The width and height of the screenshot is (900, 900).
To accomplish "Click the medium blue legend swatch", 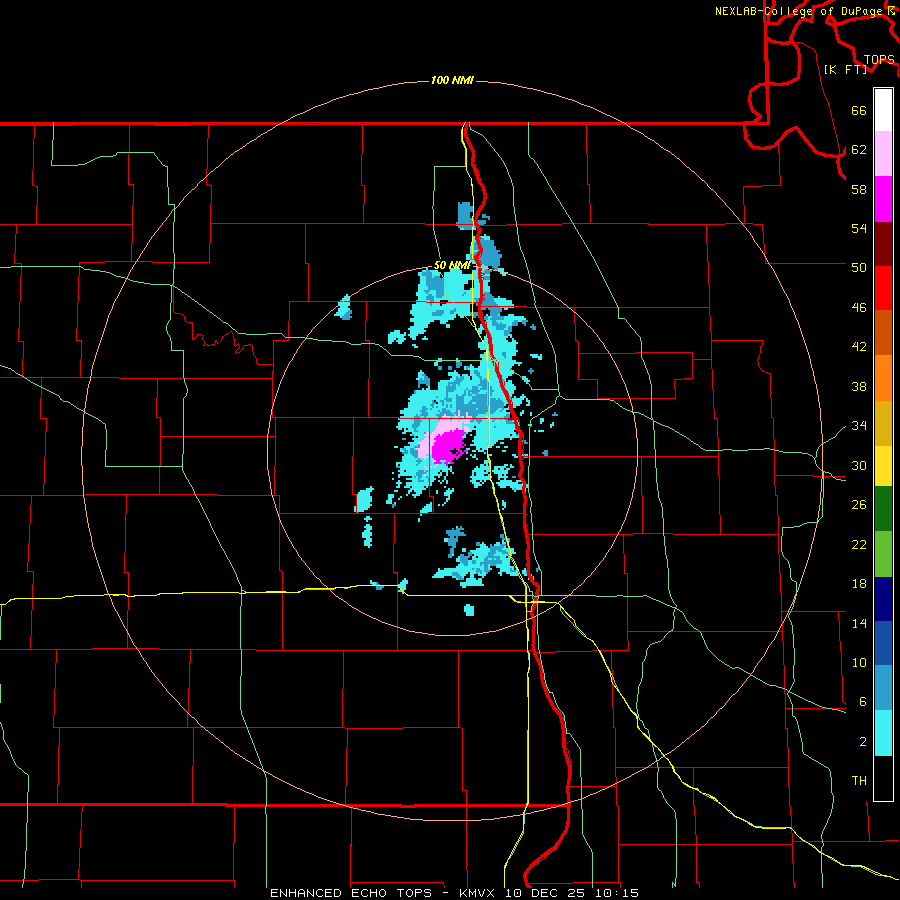I will (x=883, y=643).
